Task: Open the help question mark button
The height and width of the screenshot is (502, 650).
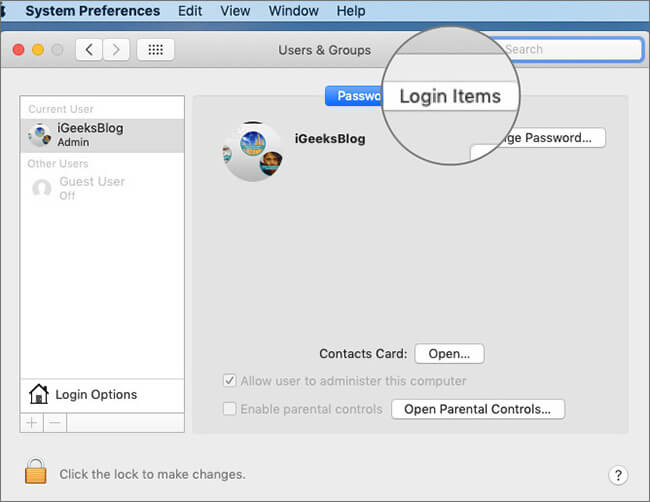Action: tap(617, 475)
